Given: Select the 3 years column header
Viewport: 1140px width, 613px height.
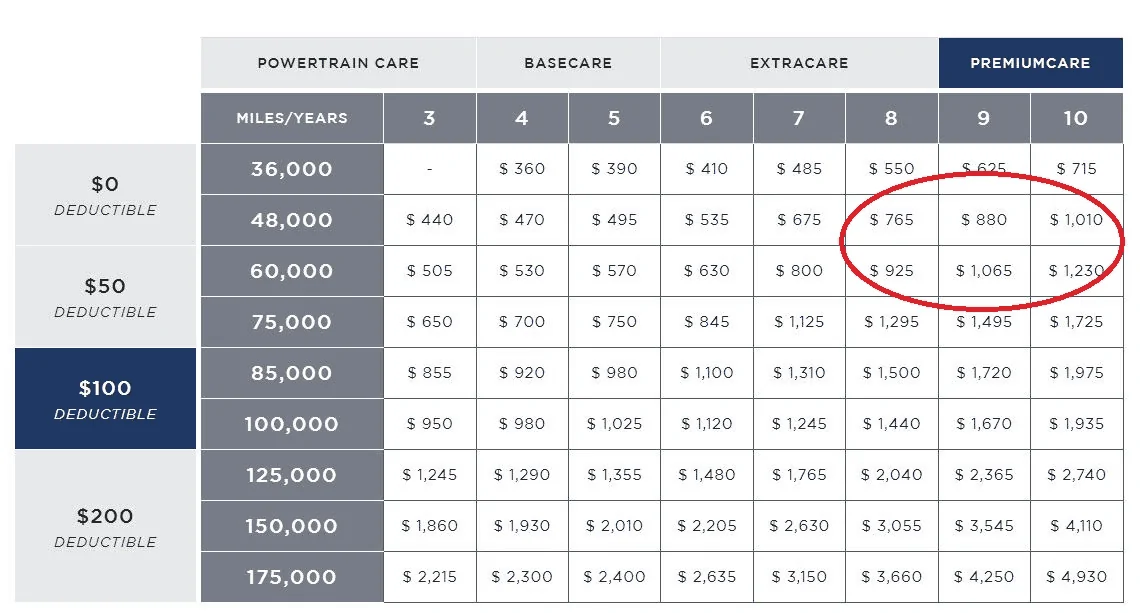Looking at the screenshot, I should pyautogui.click(x=430, y=118).
